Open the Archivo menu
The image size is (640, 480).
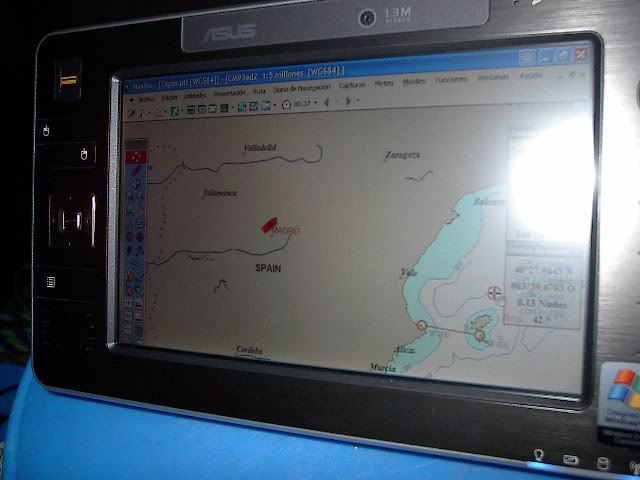[x=146, y=98]
